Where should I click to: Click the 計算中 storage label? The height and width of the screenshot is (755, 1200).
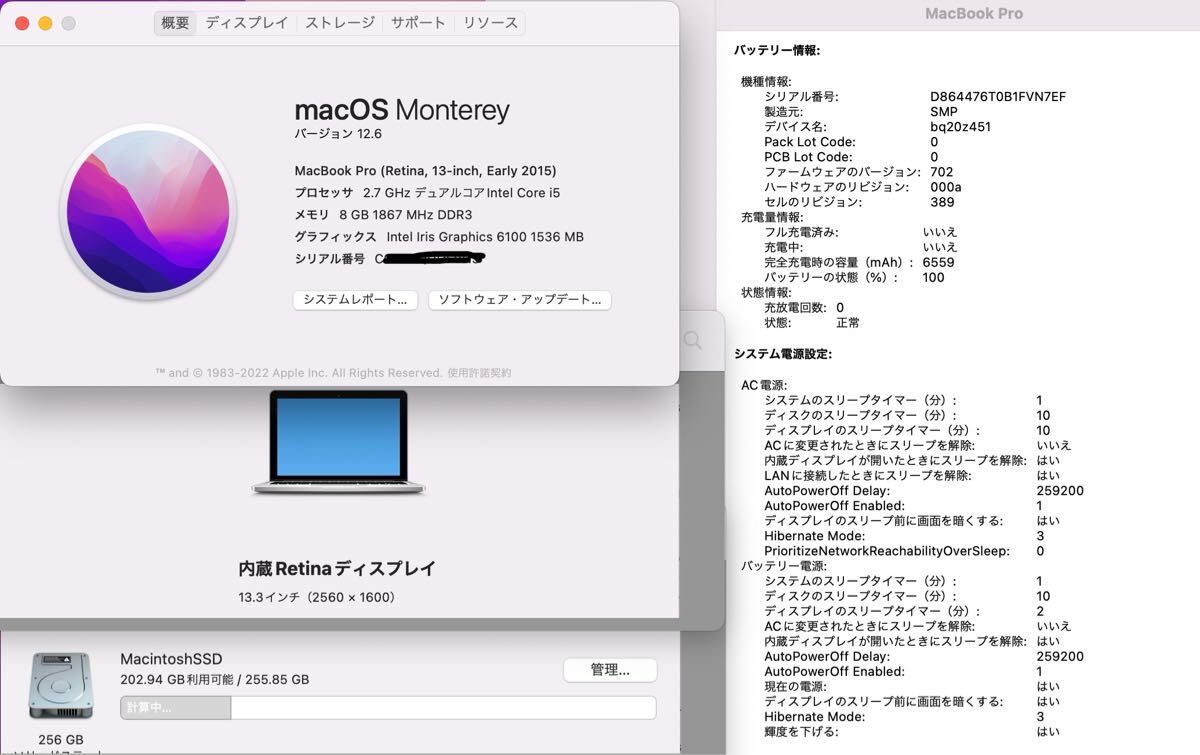coord(147,708)
